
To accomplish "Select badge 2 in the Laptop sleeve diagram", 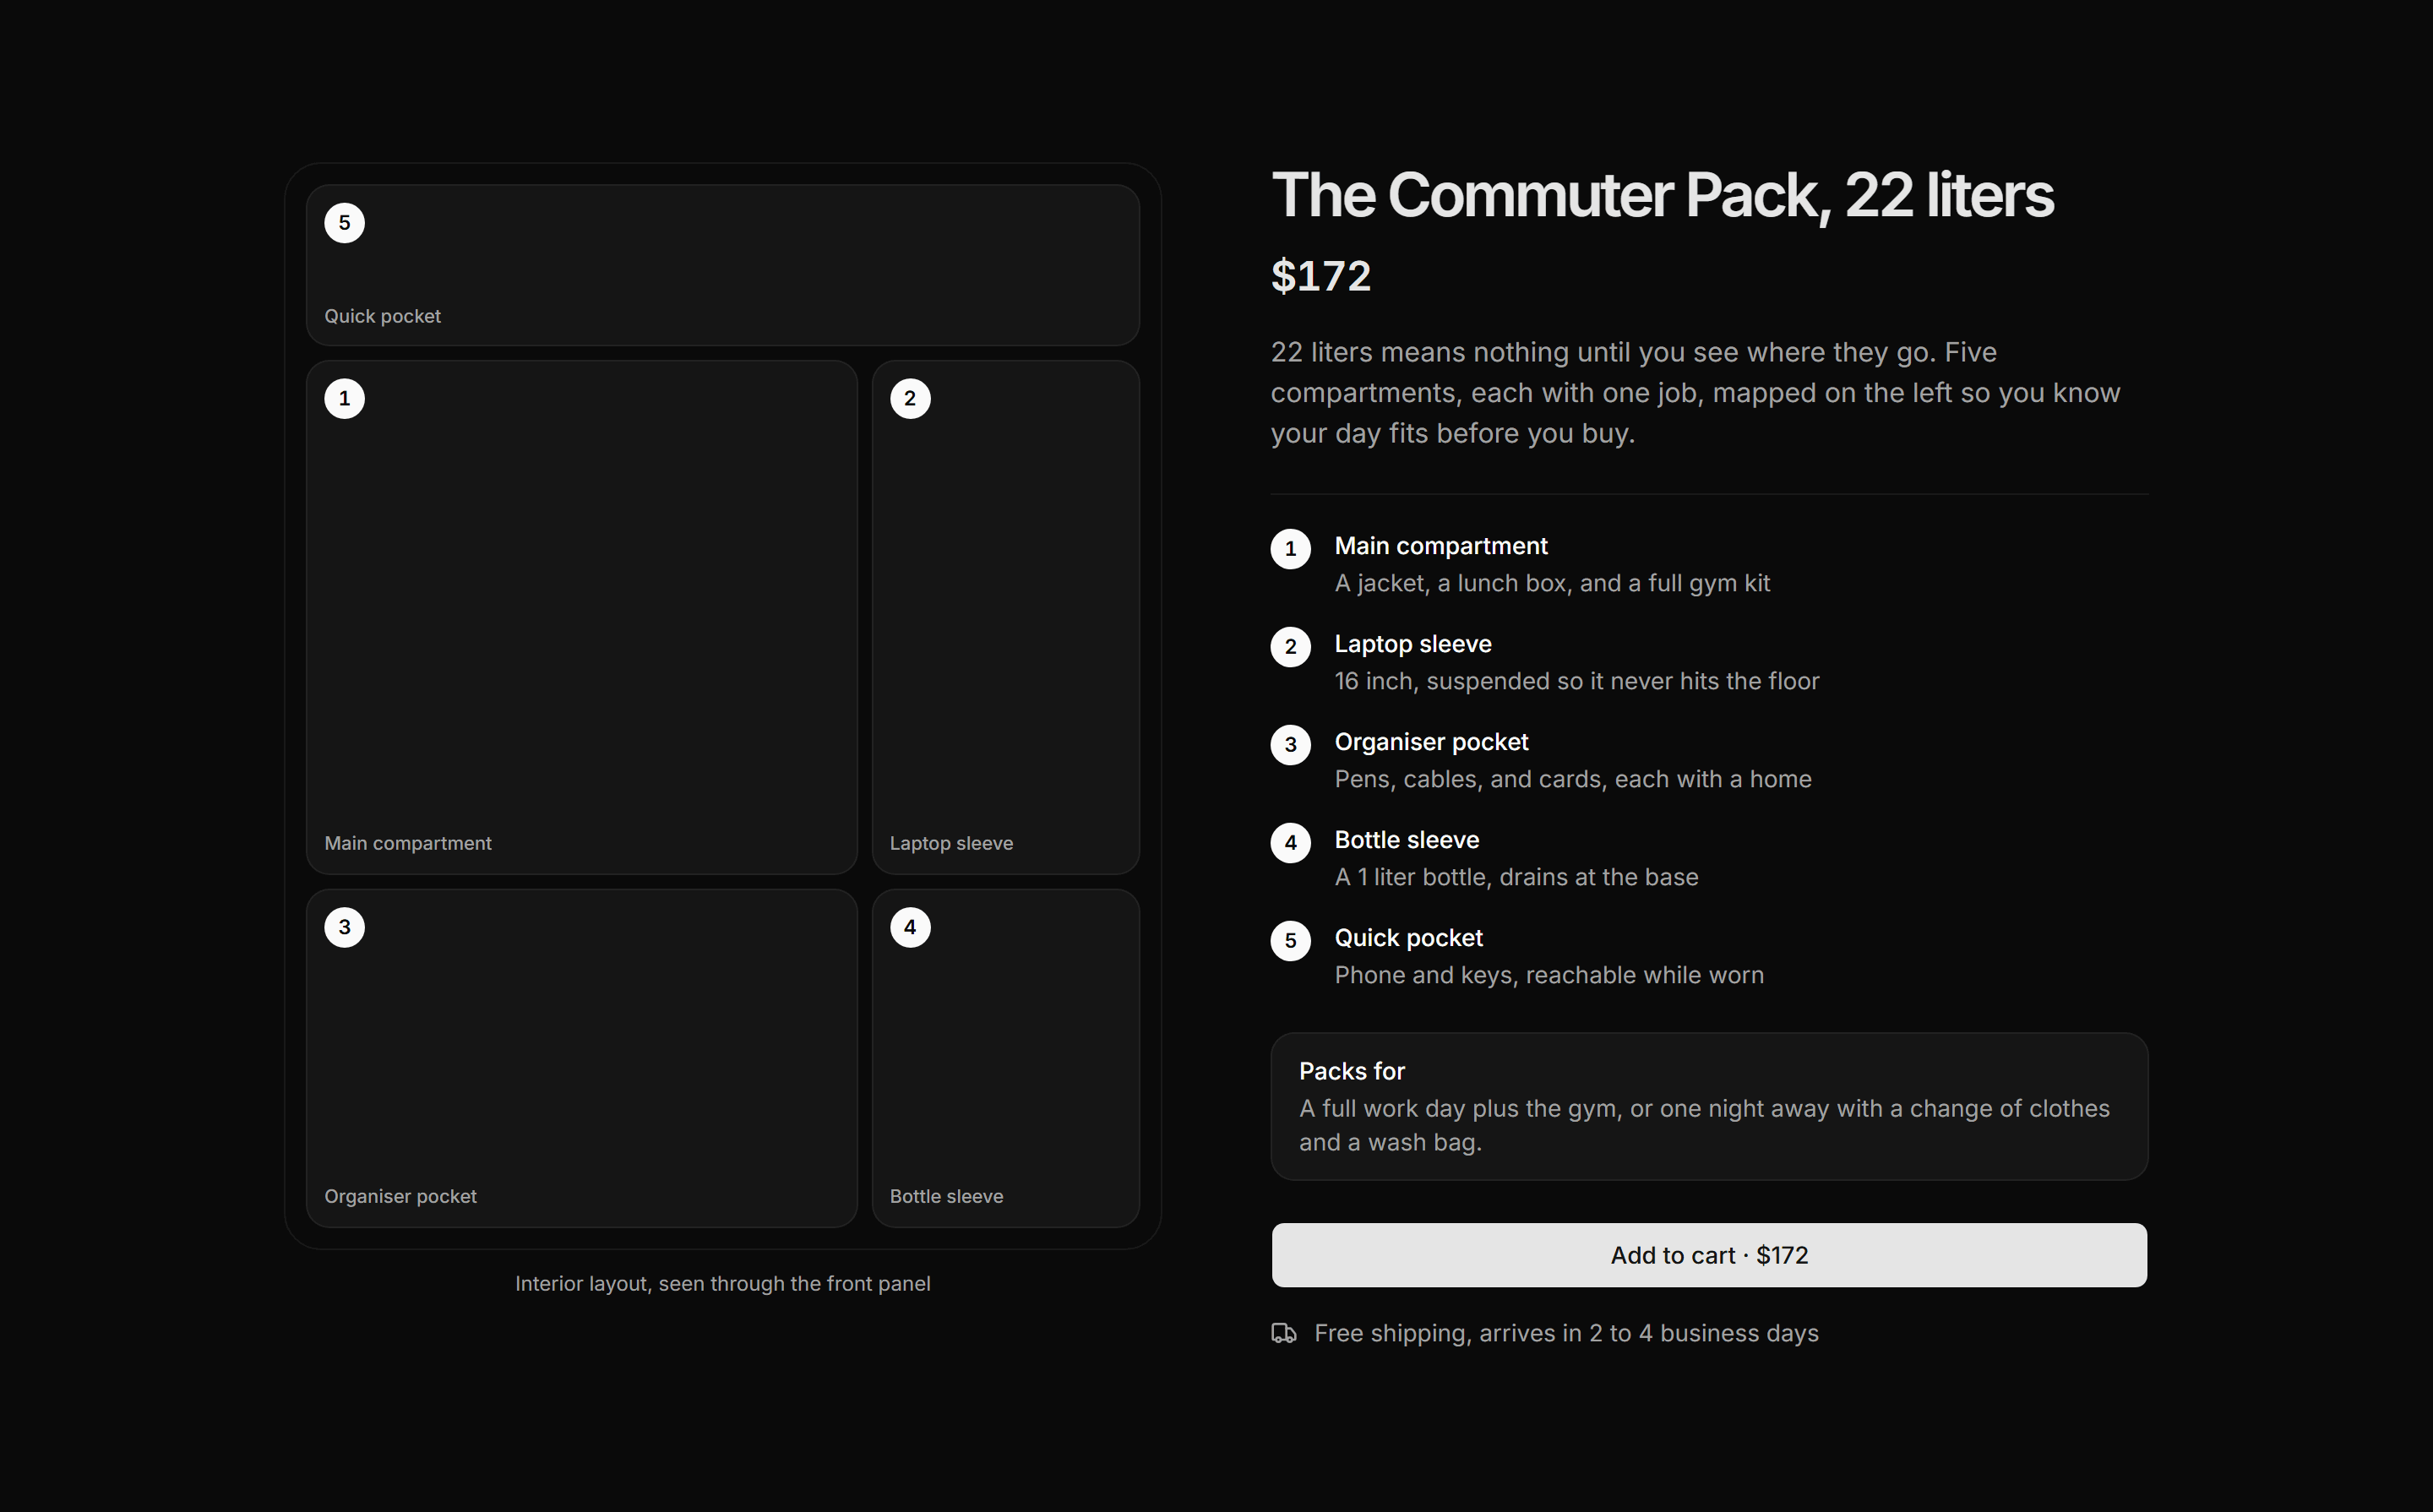I will click(910, 399).
